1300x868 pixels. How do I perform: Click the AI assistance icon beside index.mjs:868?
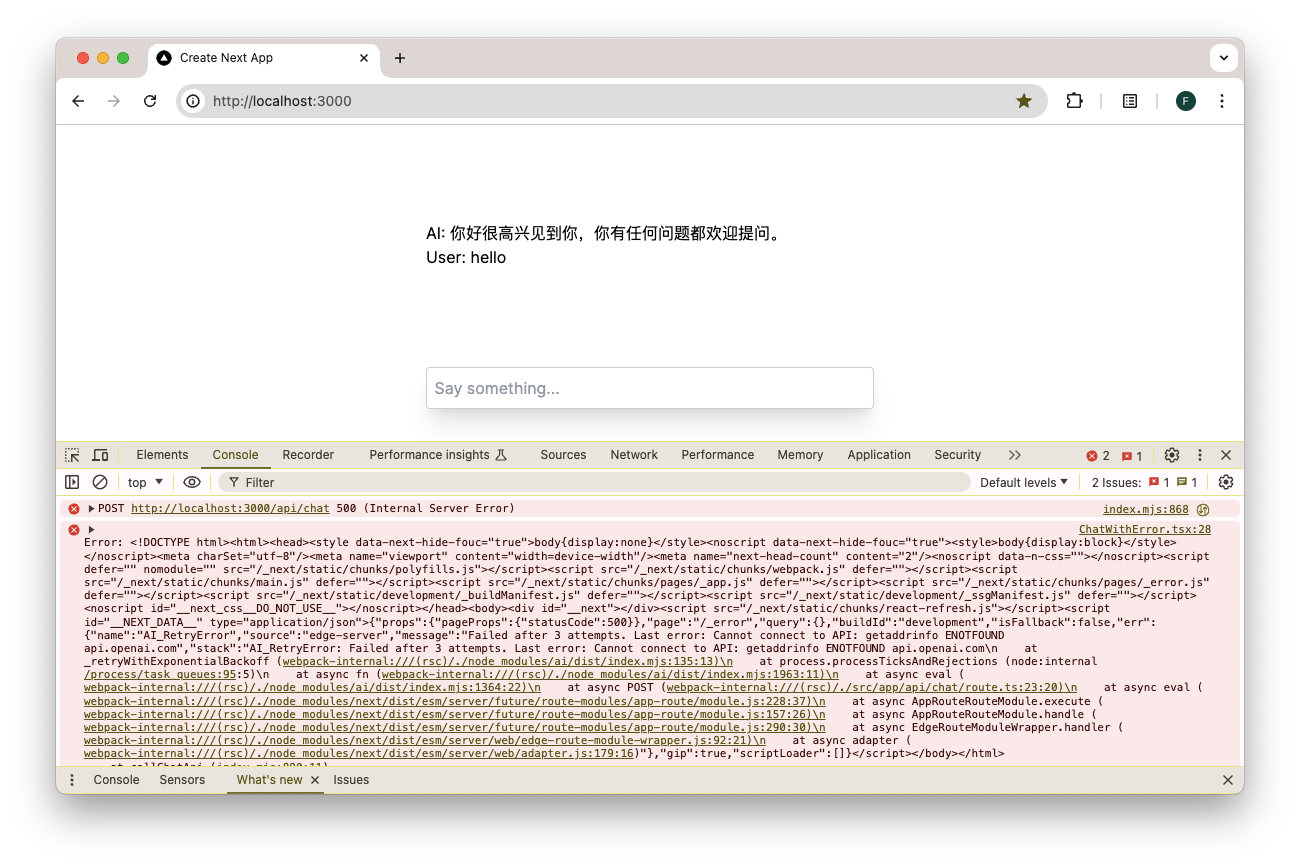coord(1203,510)
